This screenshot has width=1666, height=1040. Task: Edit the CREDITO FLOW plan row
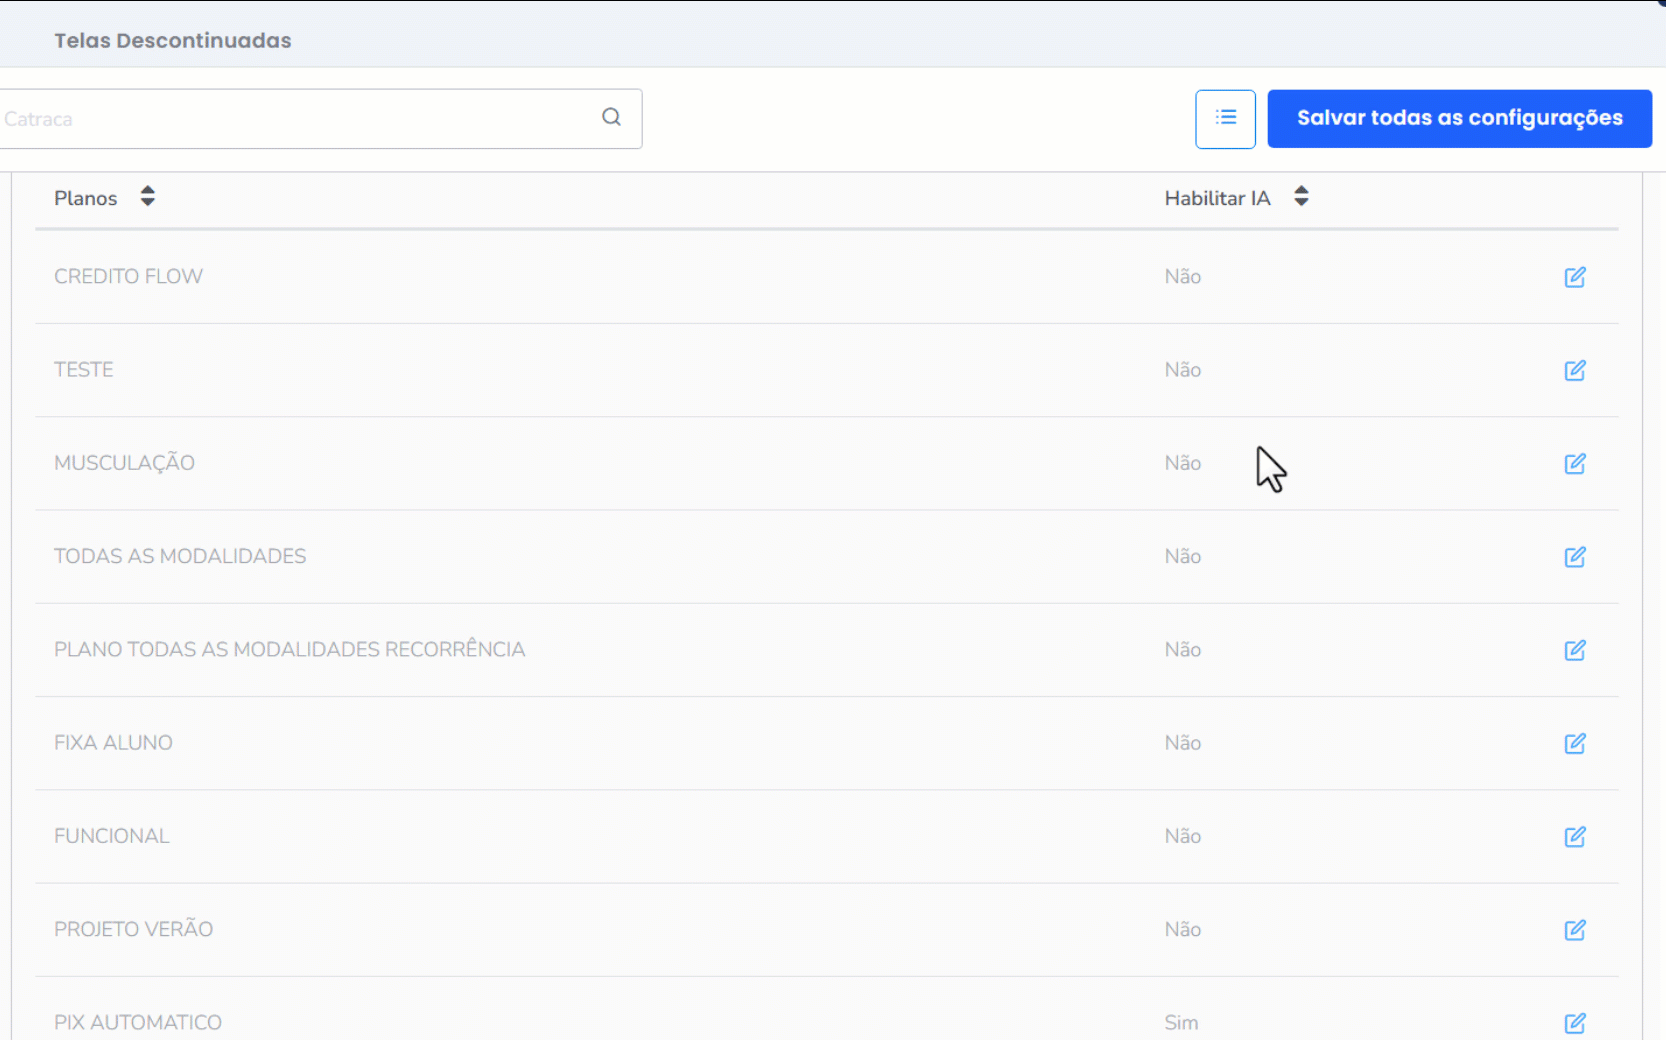1574,277
